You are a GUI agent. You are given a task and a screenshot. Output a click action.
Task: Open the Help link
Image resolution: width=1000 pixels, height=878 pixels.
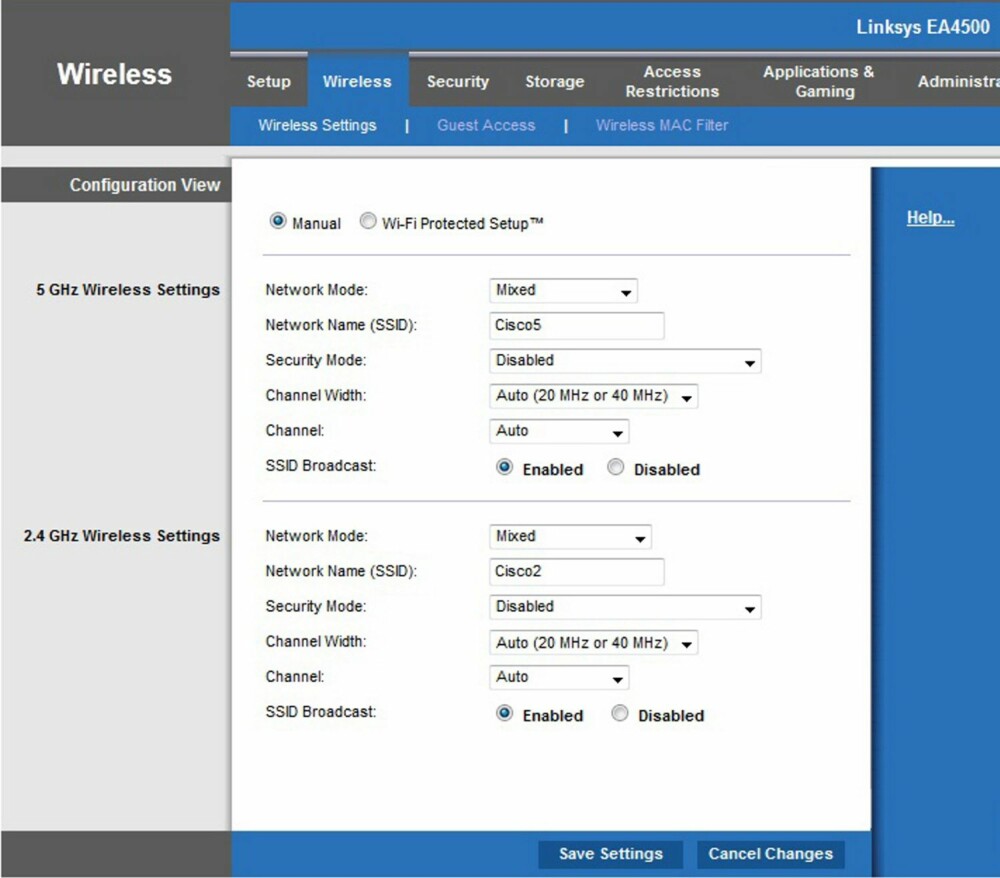[930, 218]
